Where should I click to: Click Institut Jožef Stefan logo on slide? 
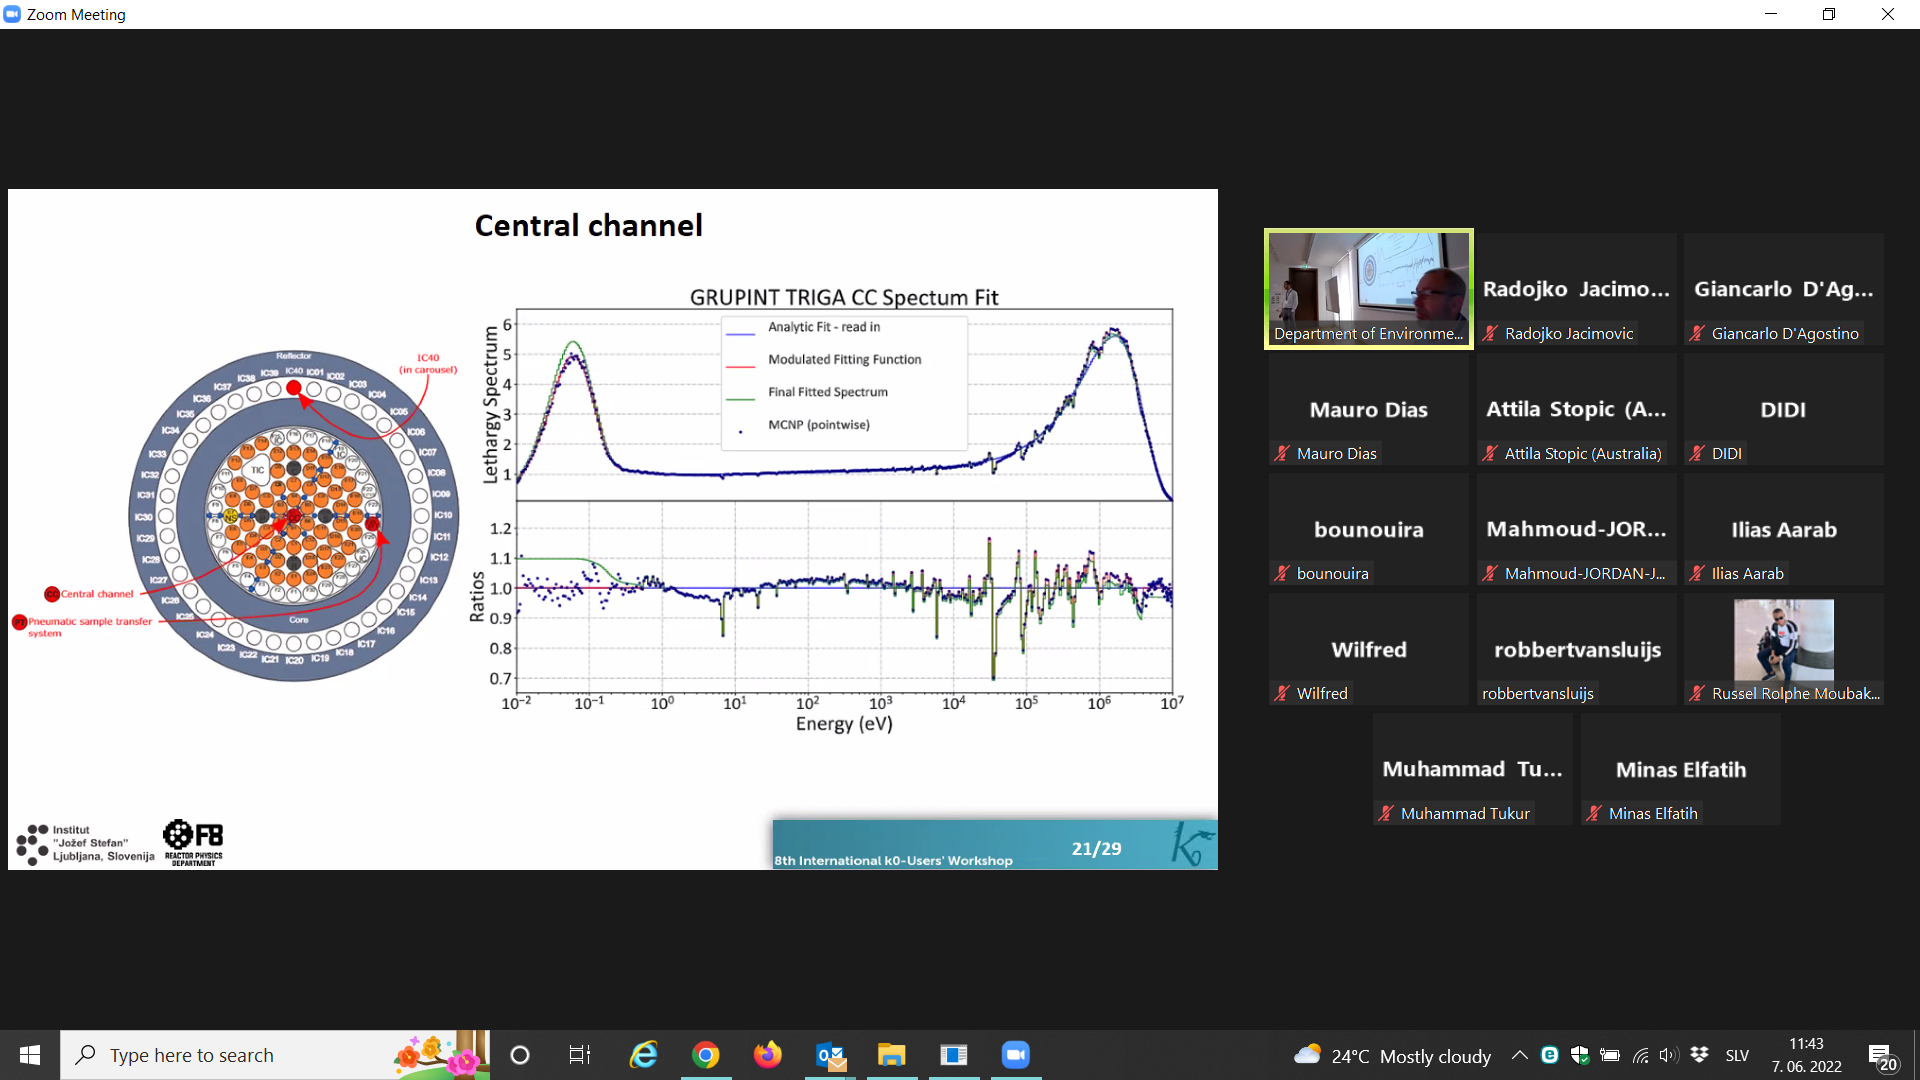pyautogui.click(x=85, y=844)
